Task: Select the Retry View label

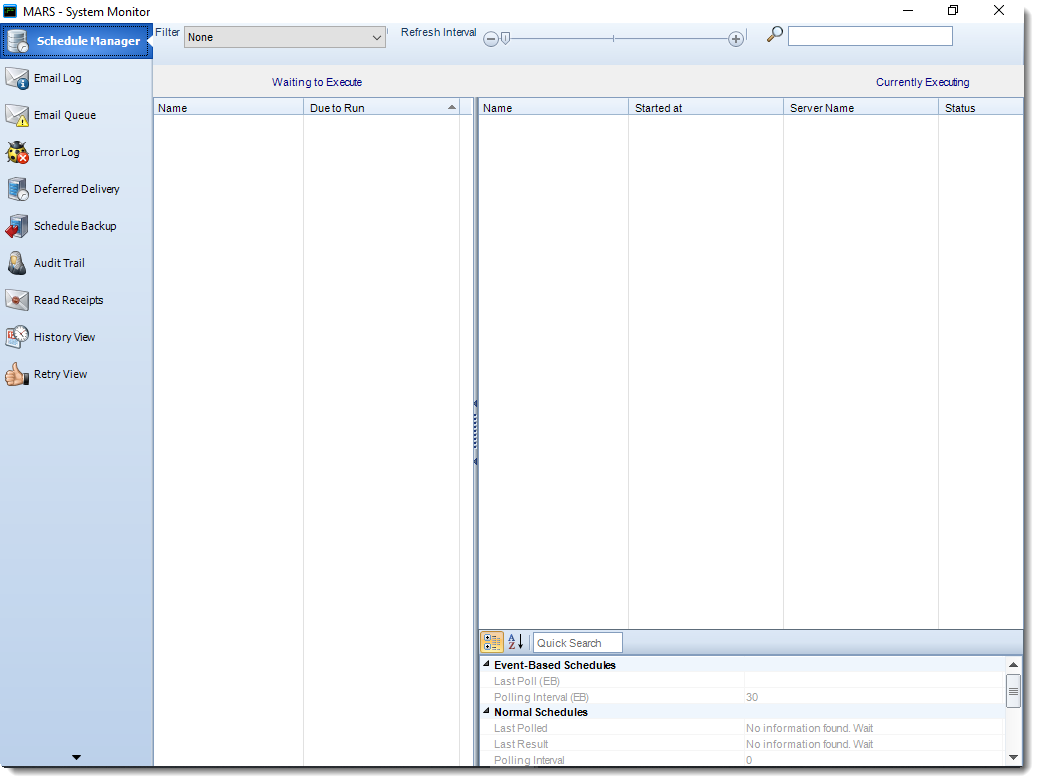Action: pos(60,374)
